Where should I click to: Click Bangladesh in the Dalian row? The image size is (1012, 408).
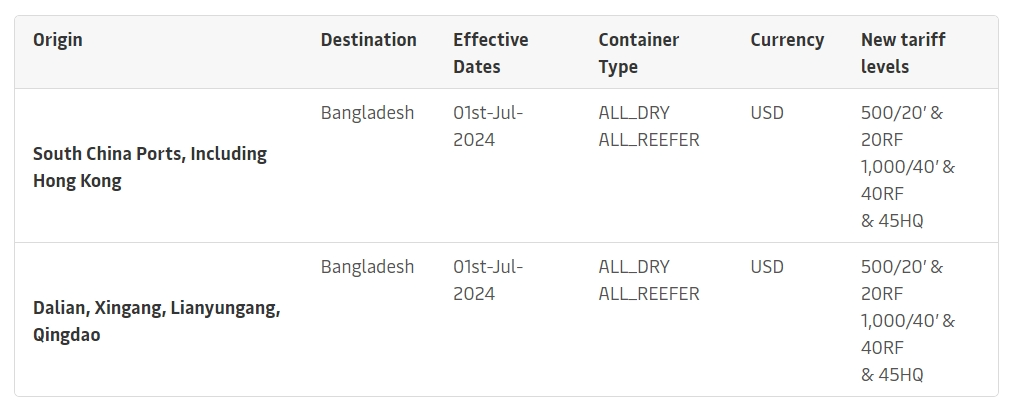click(x=367, y=267)
